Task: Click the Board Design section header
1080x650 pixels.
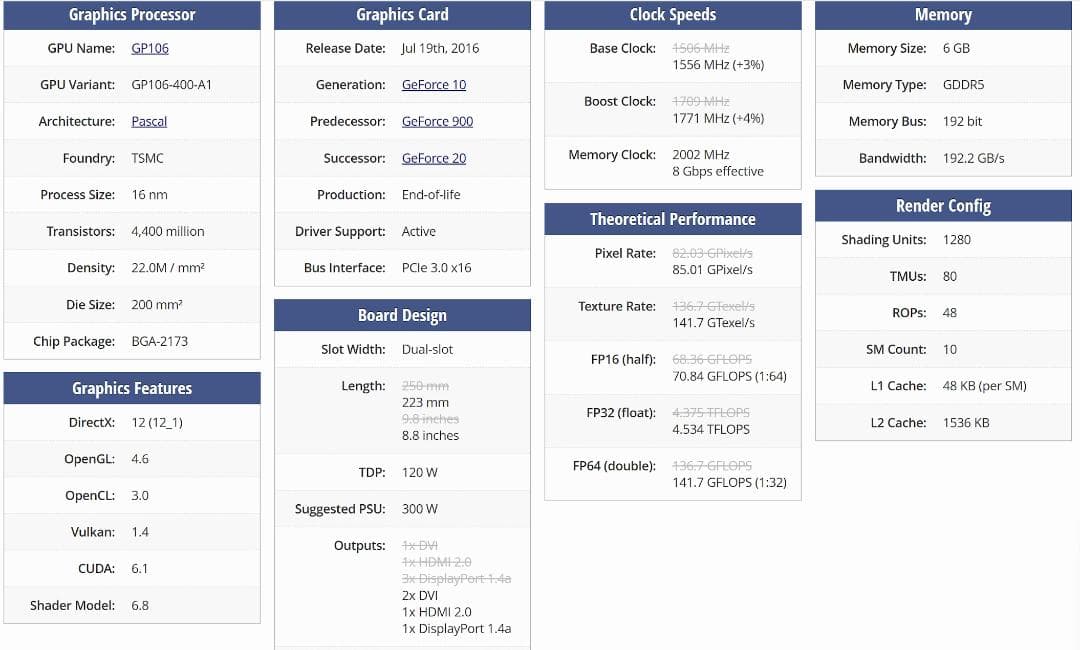Action: pyautogui.click(x=402, y=315)
